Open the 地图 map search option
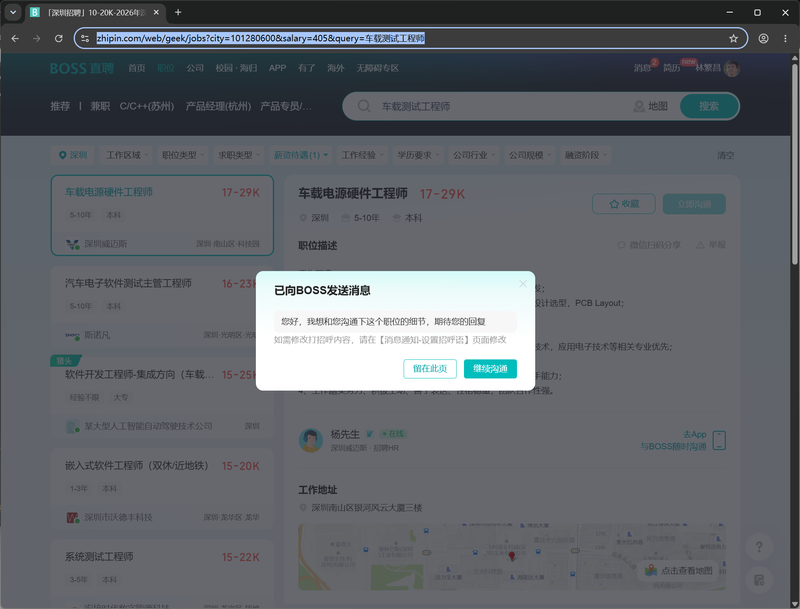The image size is (800, 609). 651,106
